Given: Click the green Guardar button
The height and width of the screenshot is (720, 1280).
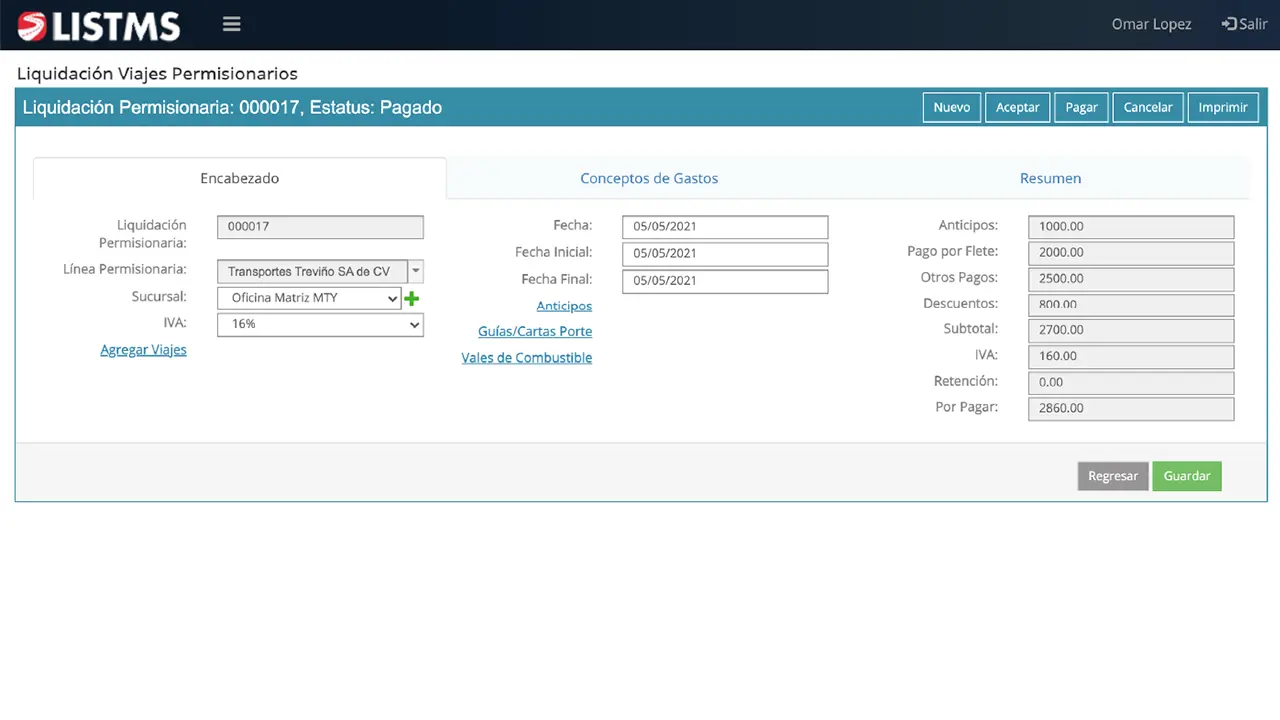Looking at the screenshot, I should (1186, 476).
